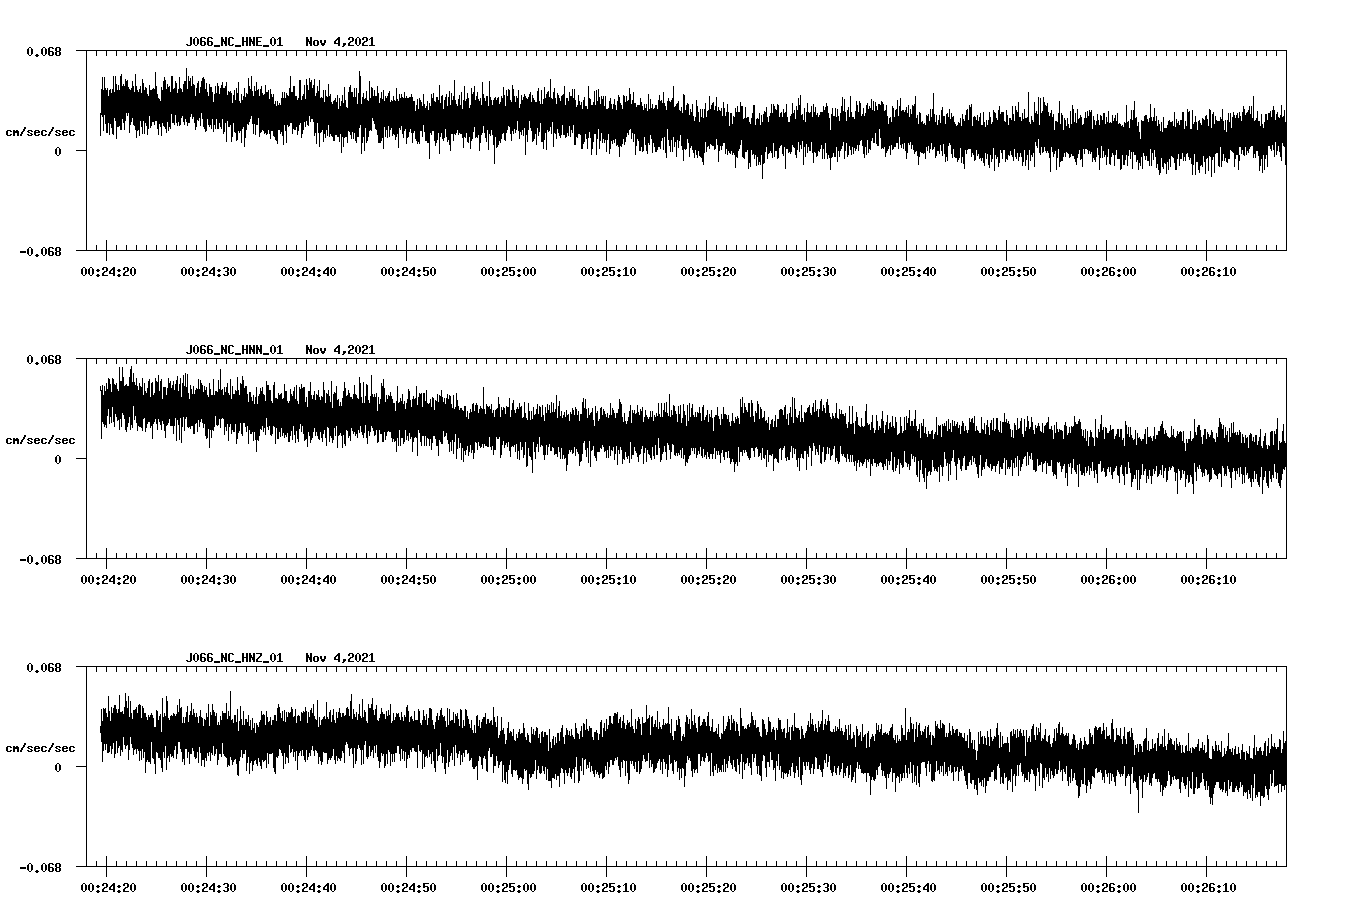Screen dimensions: 1358x924
Task: Click the cm/sec/sec unit label of HNZ plot
Action: [x=40, y=748]
